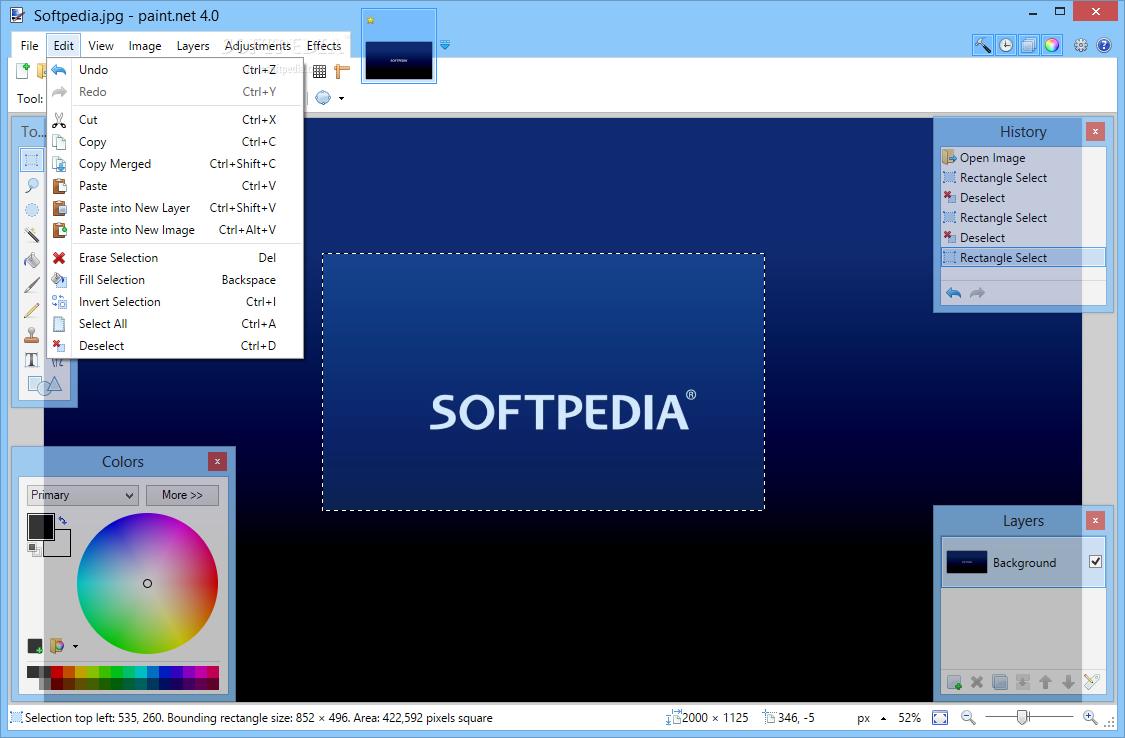Image resolution: width=1125 pixels, height=738 pixels.
Task: Click the fit-to-window zoom icon
Action: tap(940, 717)
